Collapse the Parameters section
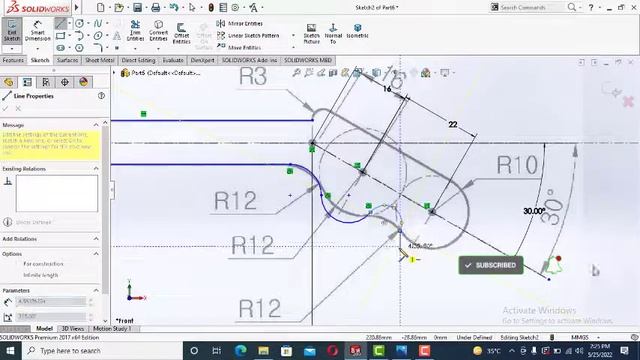640x360 pixels. tap(96, 290)
